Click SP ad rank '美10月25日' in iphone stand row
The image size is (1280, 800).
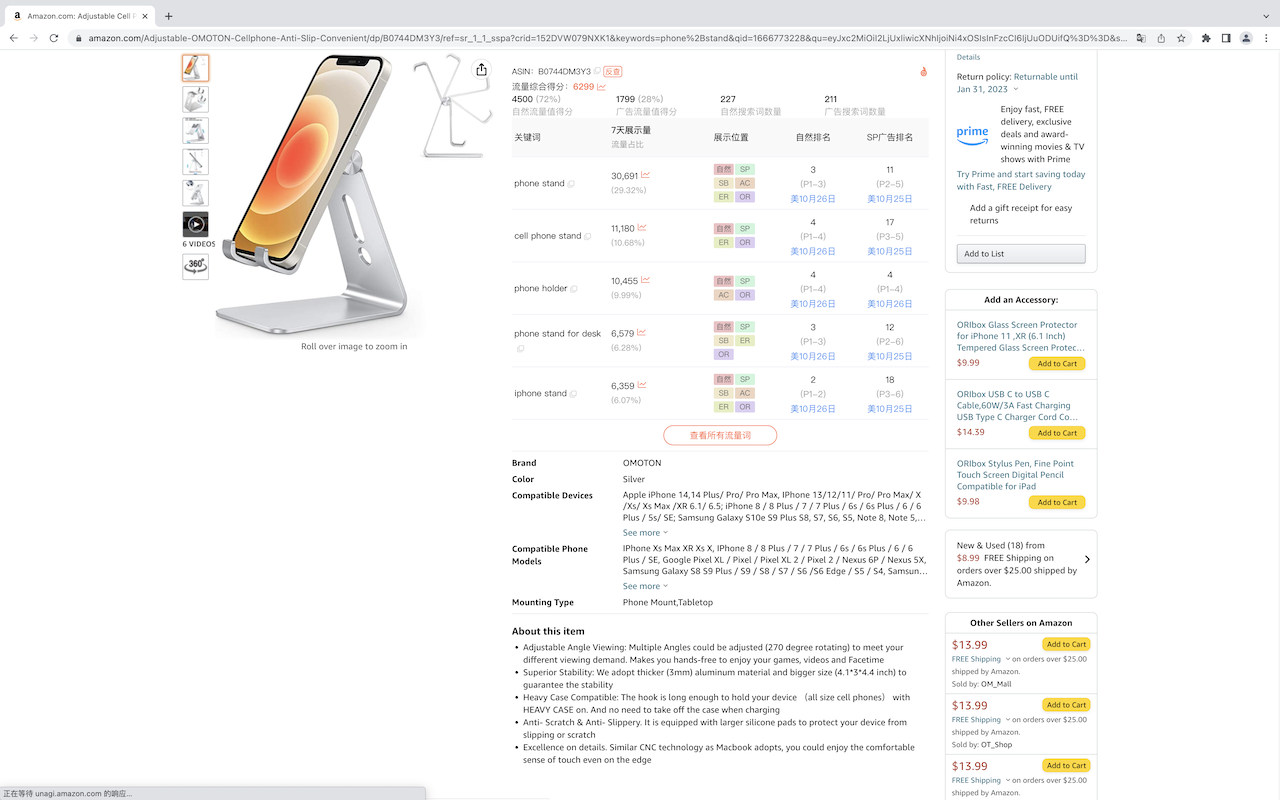(x=890, y=409)
